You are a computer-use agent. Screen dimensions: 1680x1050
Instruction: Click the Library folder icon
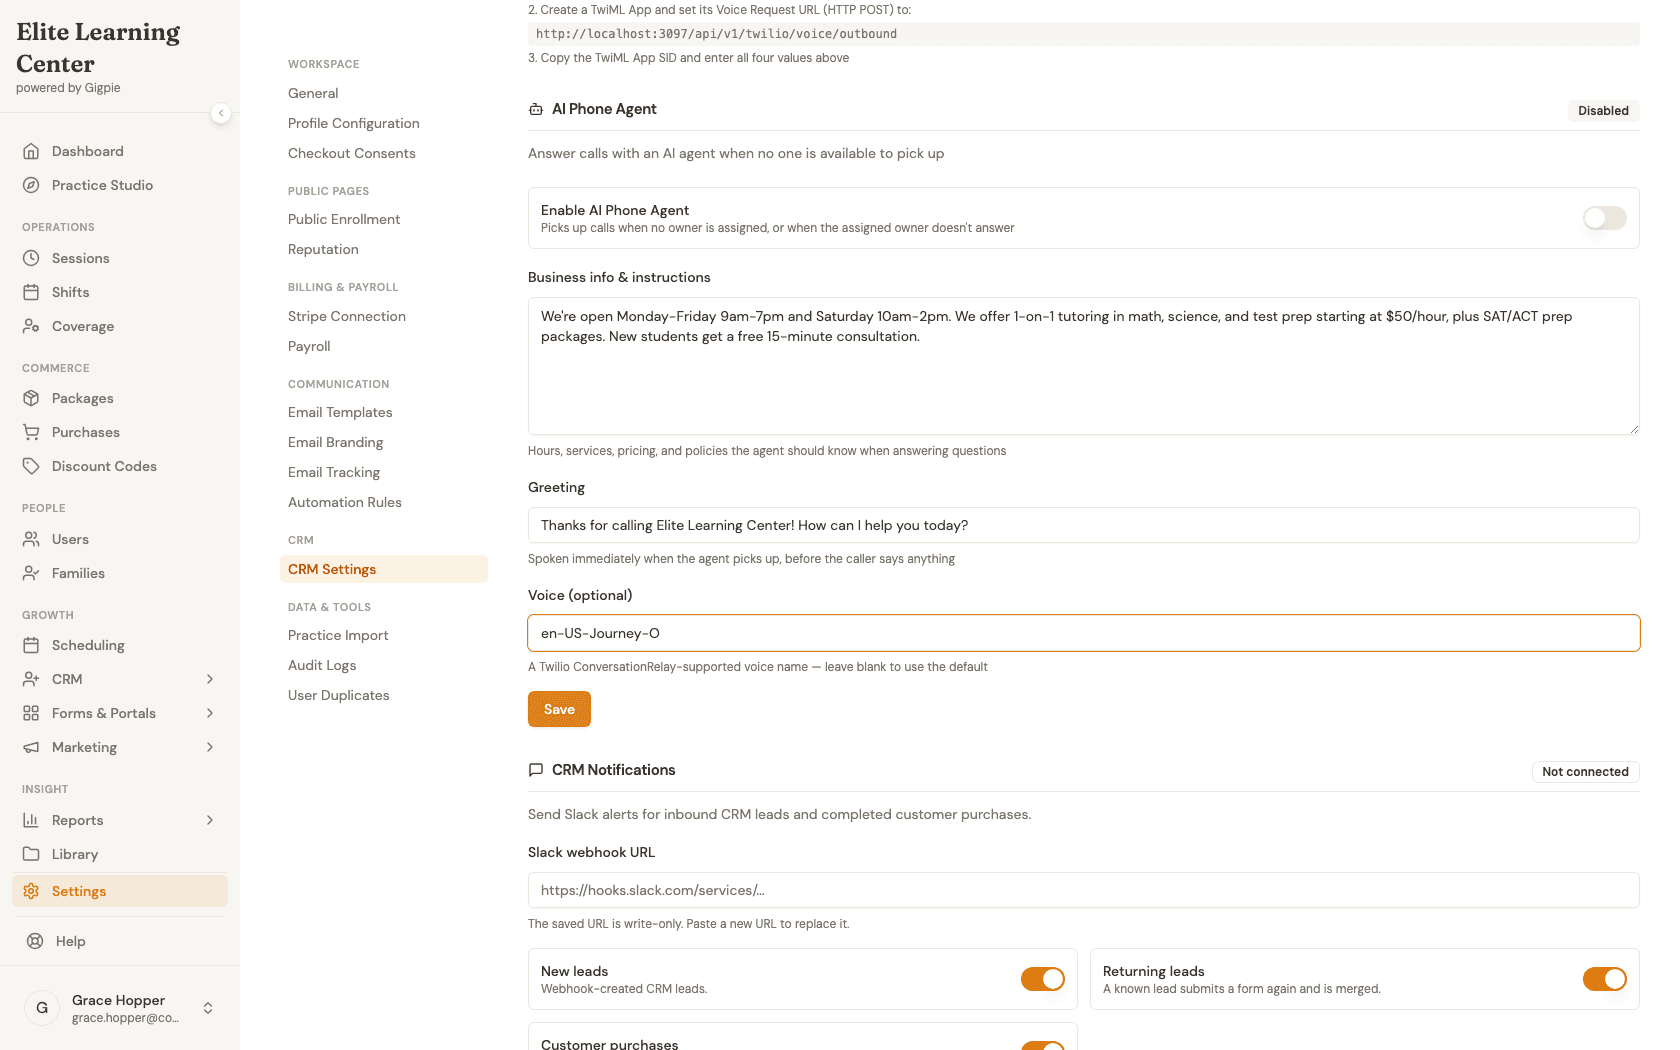[x=31, y=854]
